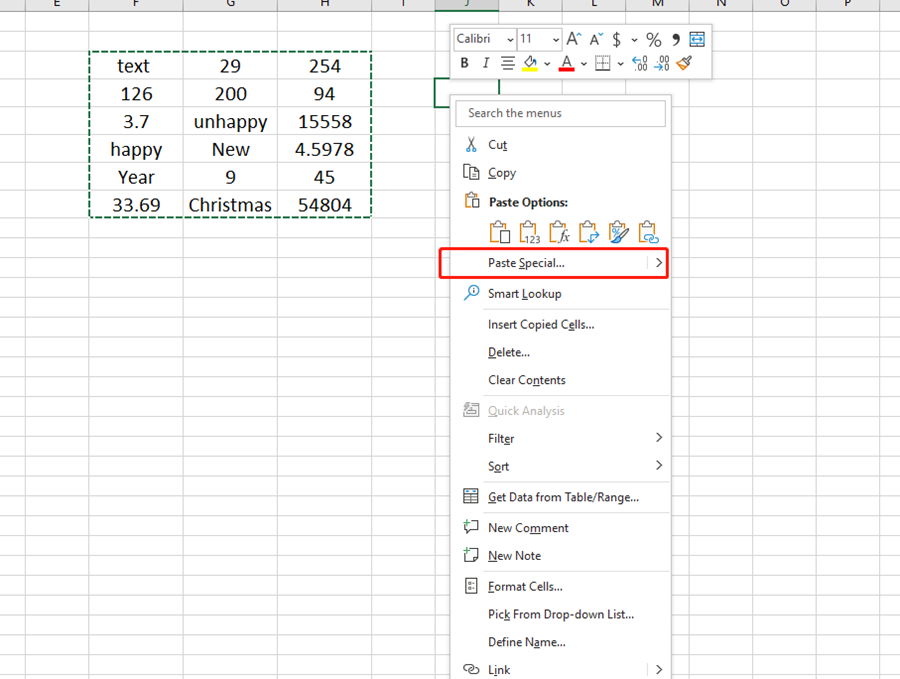
Task: Expand Paste Special submenu arrow
Action: pyautogui.click(x=658, y=263)
